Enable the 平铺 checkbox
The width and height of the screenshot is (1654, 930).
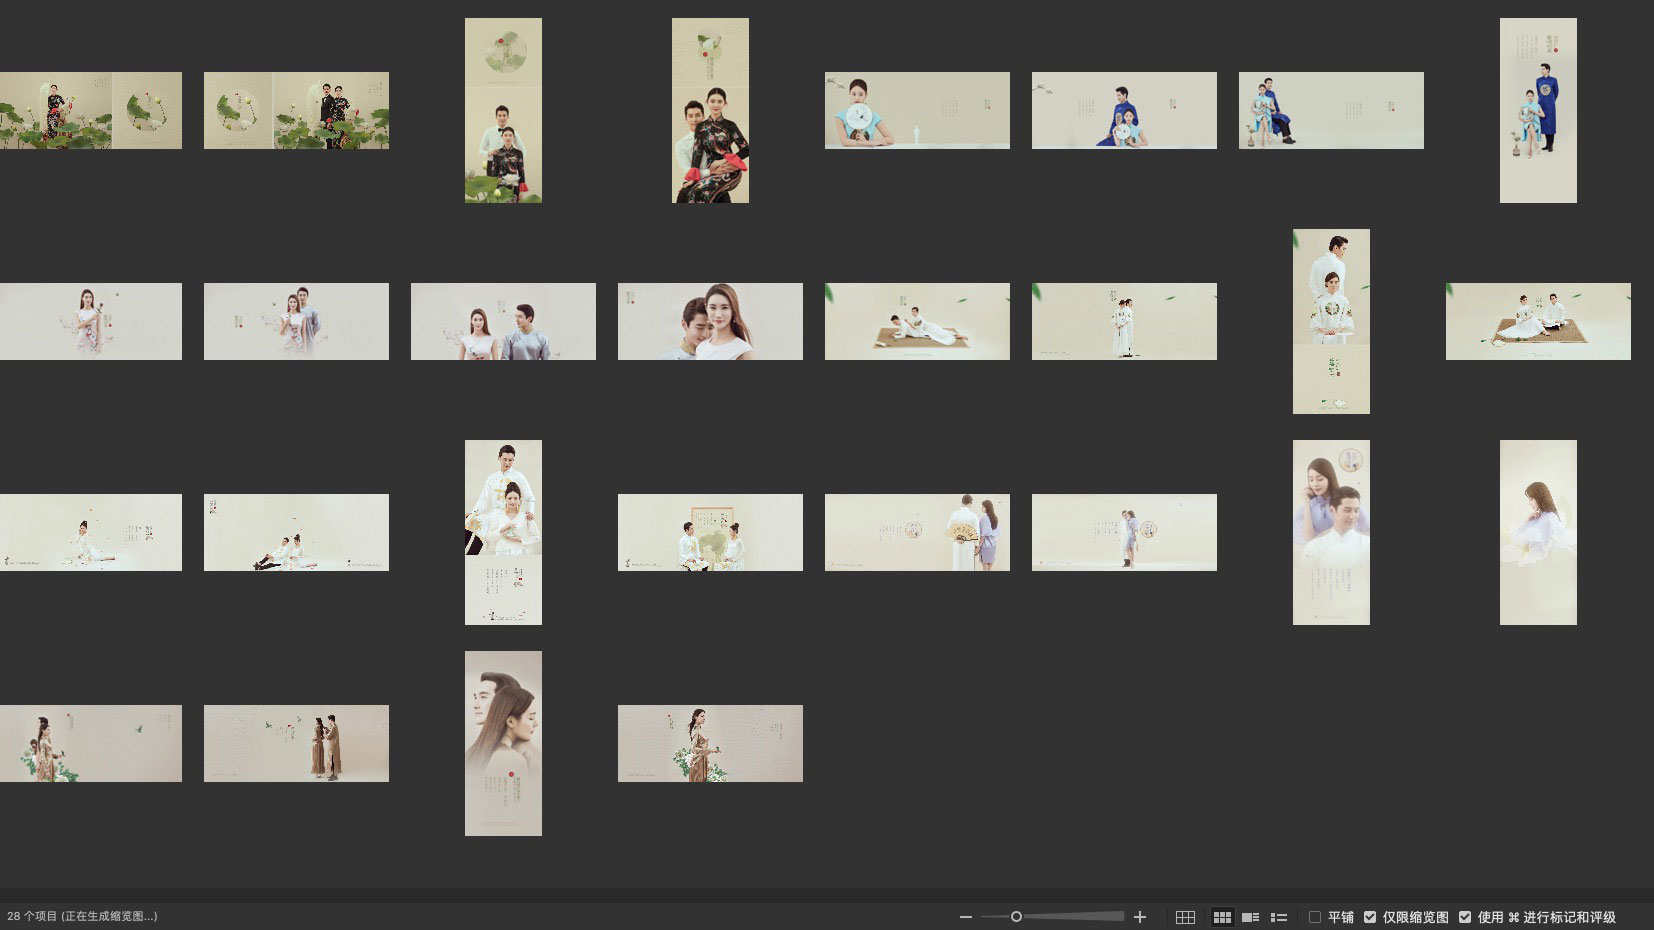pyautogui.click(x=1315, y=917)
